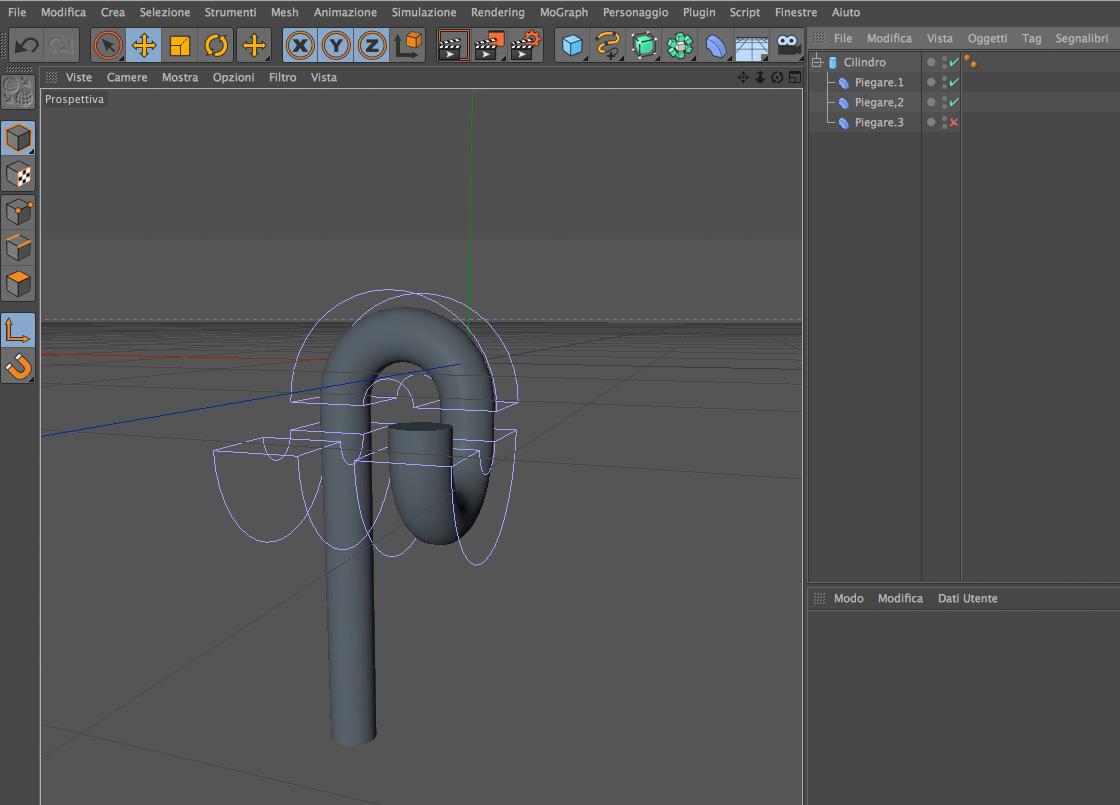Open the Simulazione menu
This screenshot has height=805, width=1120.
click(423, 12)
